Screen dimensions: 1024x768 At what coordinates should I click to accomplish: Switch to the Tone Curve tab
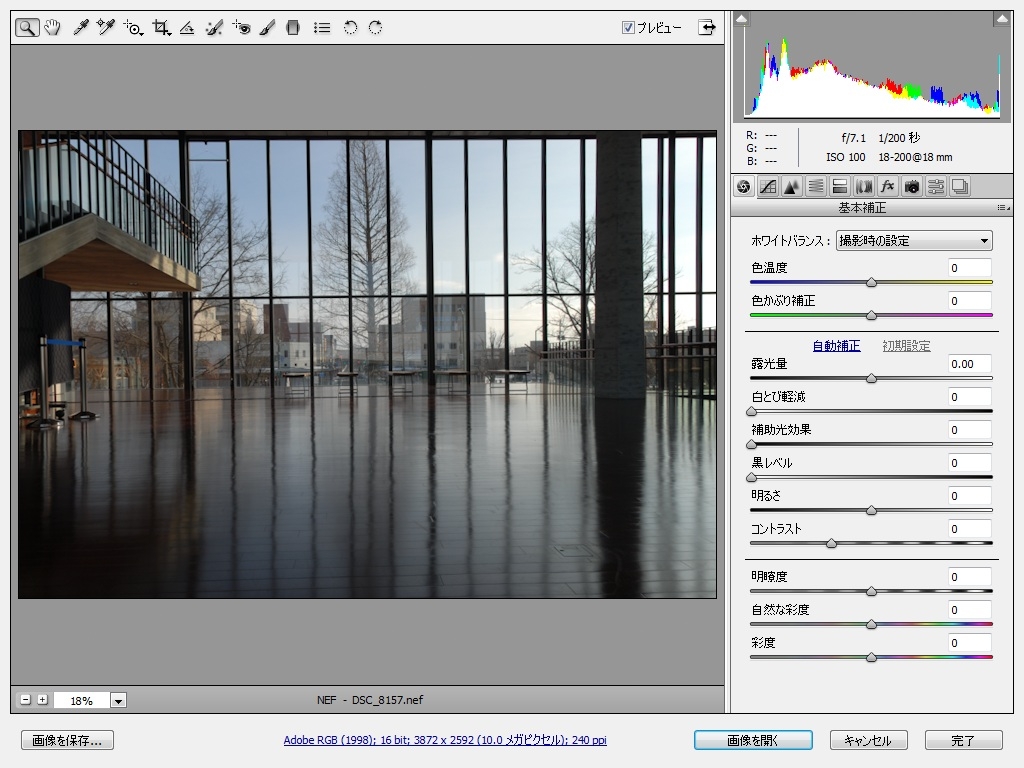[768, 186]
